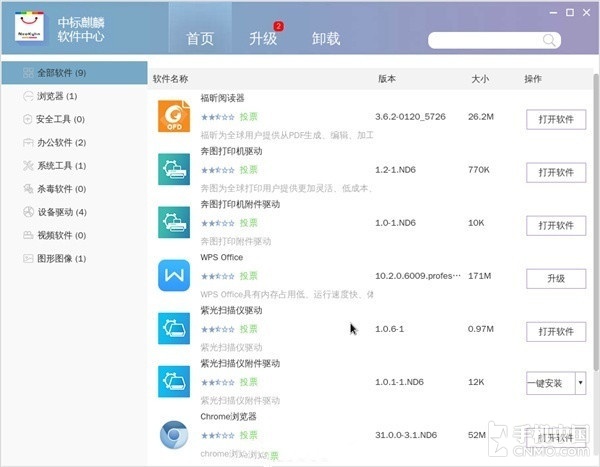The height and width of the screenshot is (467, 600).
Task: Click 升级 button for WPS Office
Action: pos(556,279)
